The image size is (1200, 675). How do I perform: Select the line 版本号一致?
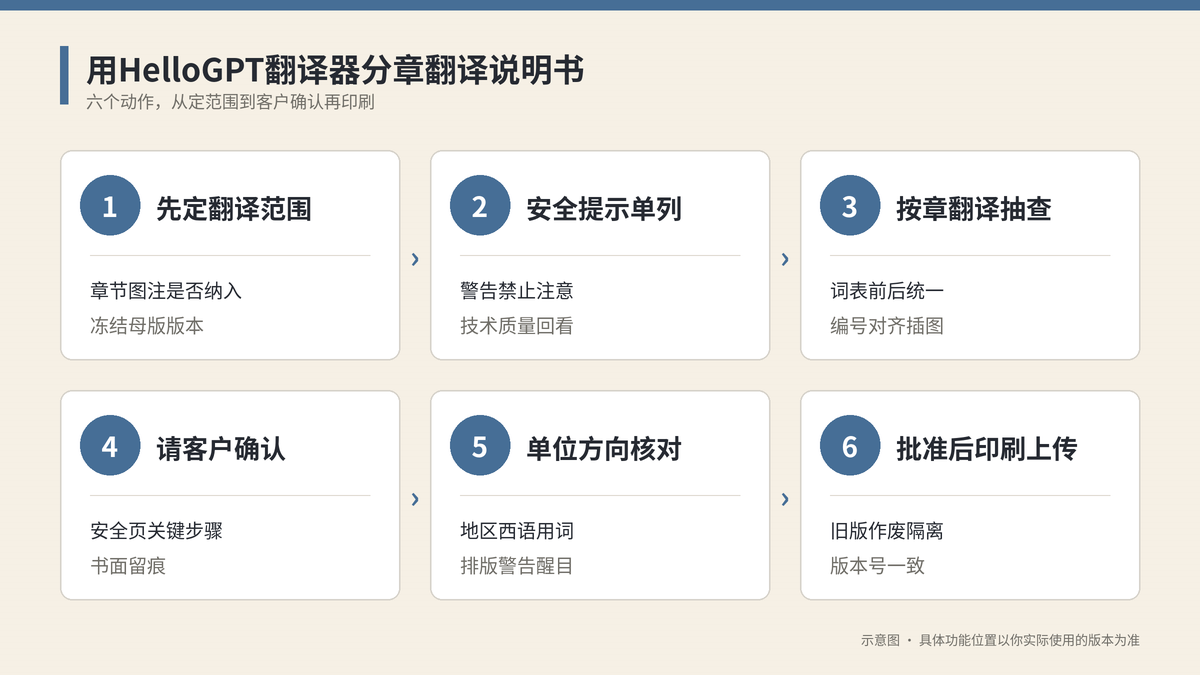(878, 566)
